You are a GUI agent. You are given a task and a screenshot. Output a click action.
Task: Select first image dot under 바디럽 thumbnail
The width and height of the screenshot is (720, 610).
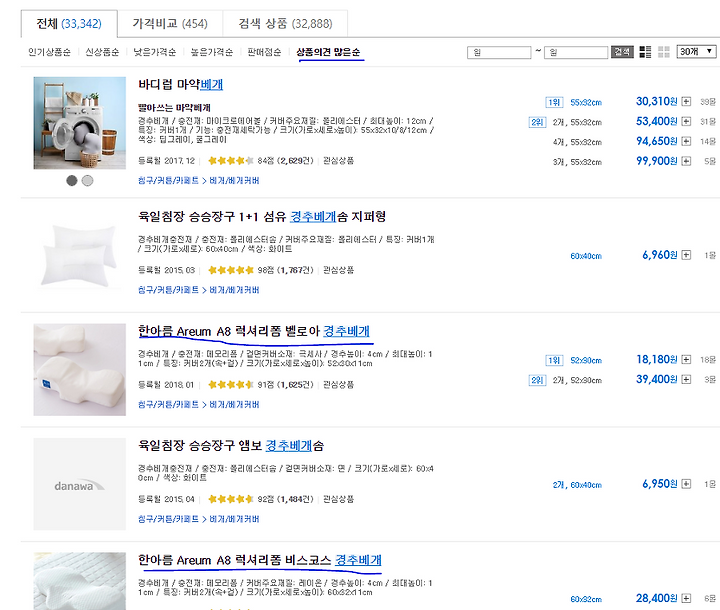(72, 181)
